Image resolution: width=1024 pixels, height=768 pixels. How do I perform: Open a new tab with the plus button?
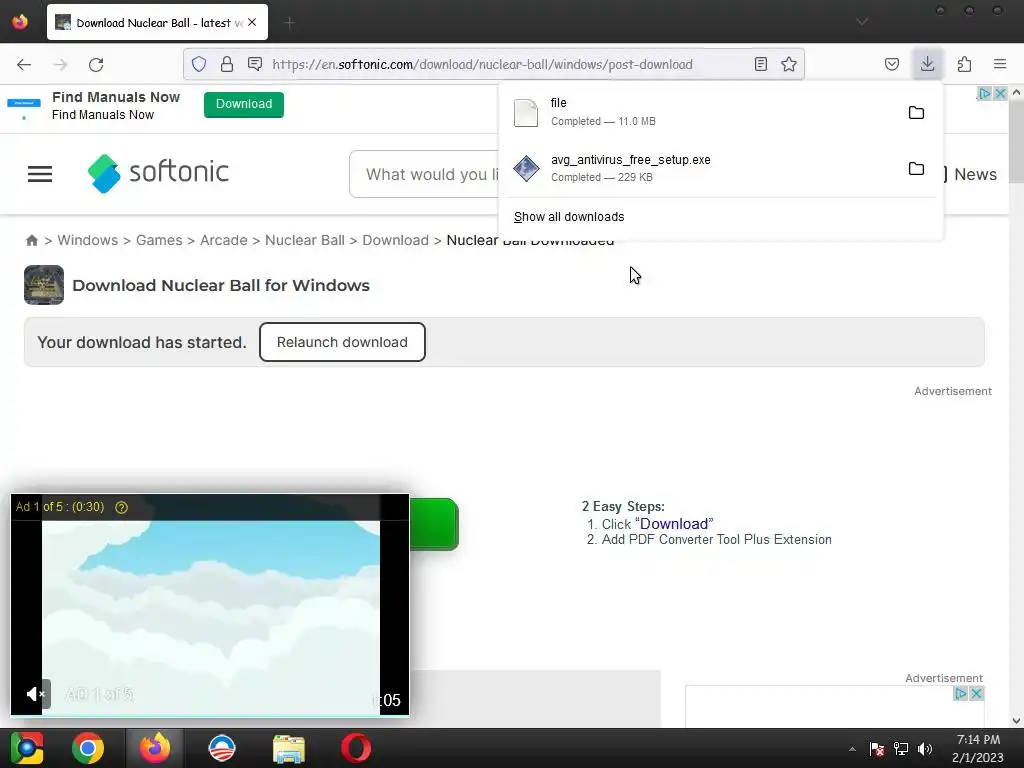click(x=289, y=23)
